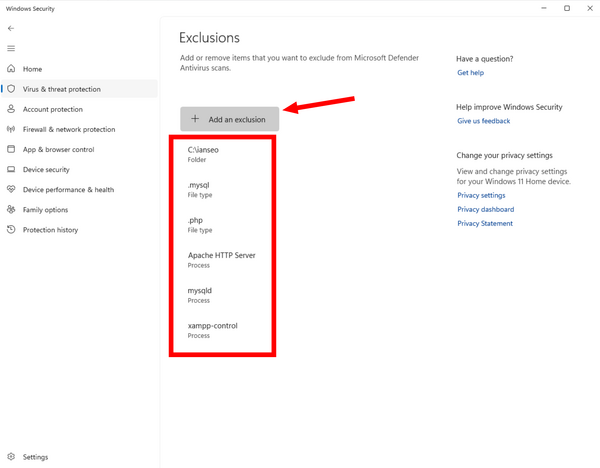The image size is (600, 468).
Task: Click 'Help improve Windows Security' heading
Action: (509, 107)
